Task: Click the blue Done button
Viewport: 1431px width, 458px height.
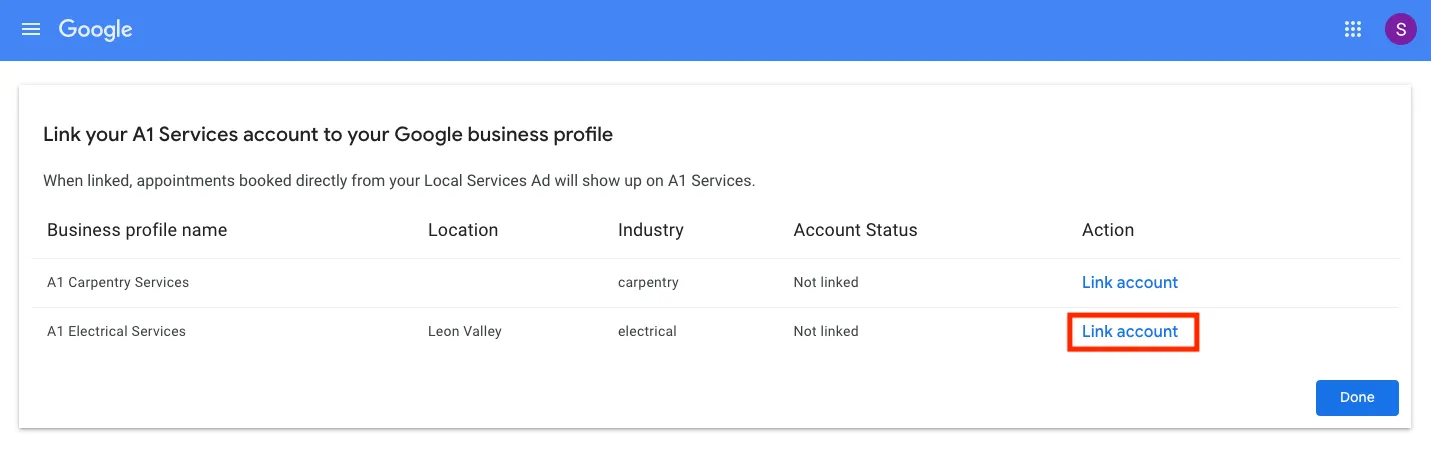Action: coord(1357,397)
